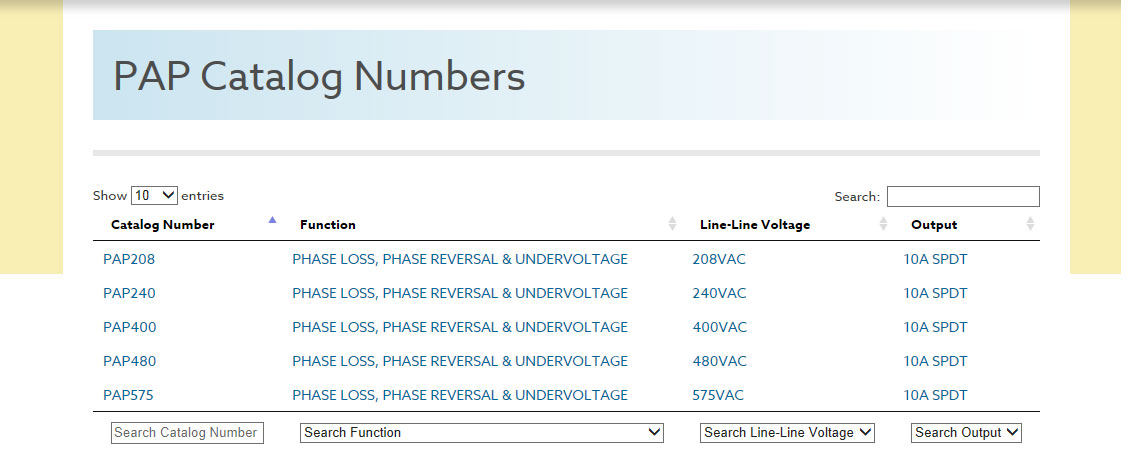This screenshot has height=464, width=1127.
Task: Click the Output column sort arrows icon
Action: (x=1030, y=223)
